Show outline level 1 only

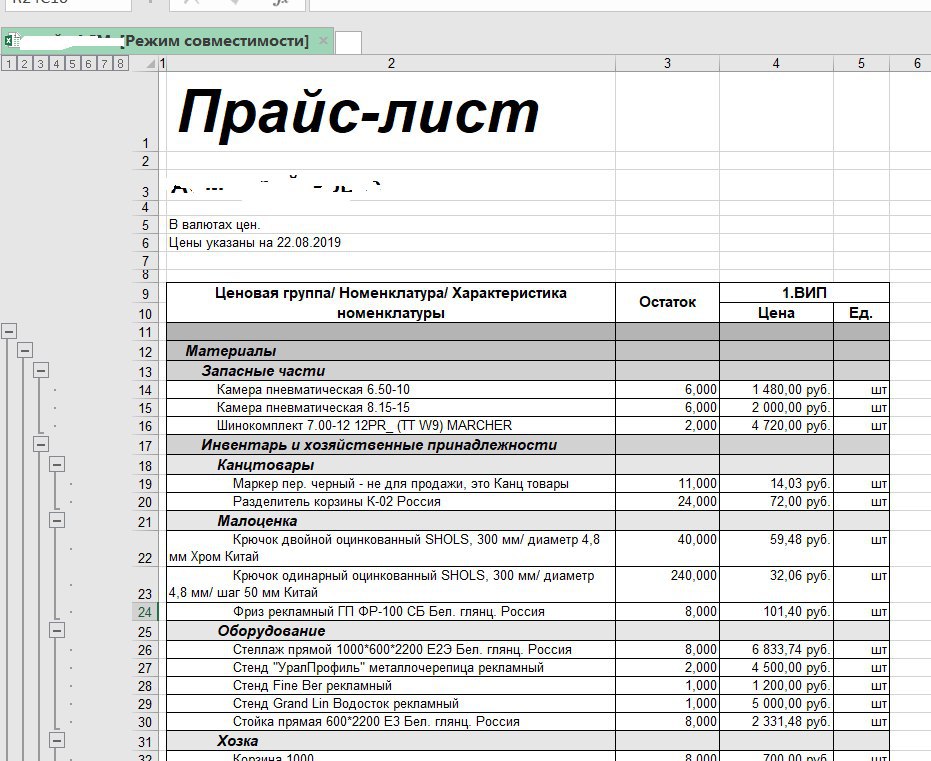pyautogui.click(x=9, y=64)
